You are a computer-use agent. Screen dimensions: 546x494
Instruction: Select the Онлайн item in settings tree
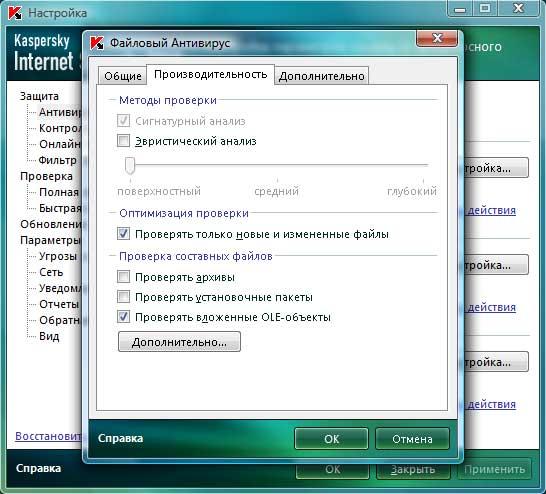(x=60, y=144)
